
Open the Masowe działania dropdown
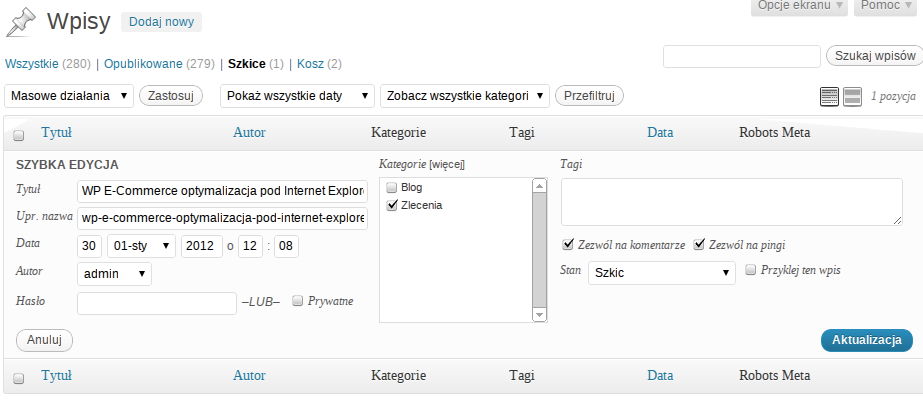coord(70,96)
